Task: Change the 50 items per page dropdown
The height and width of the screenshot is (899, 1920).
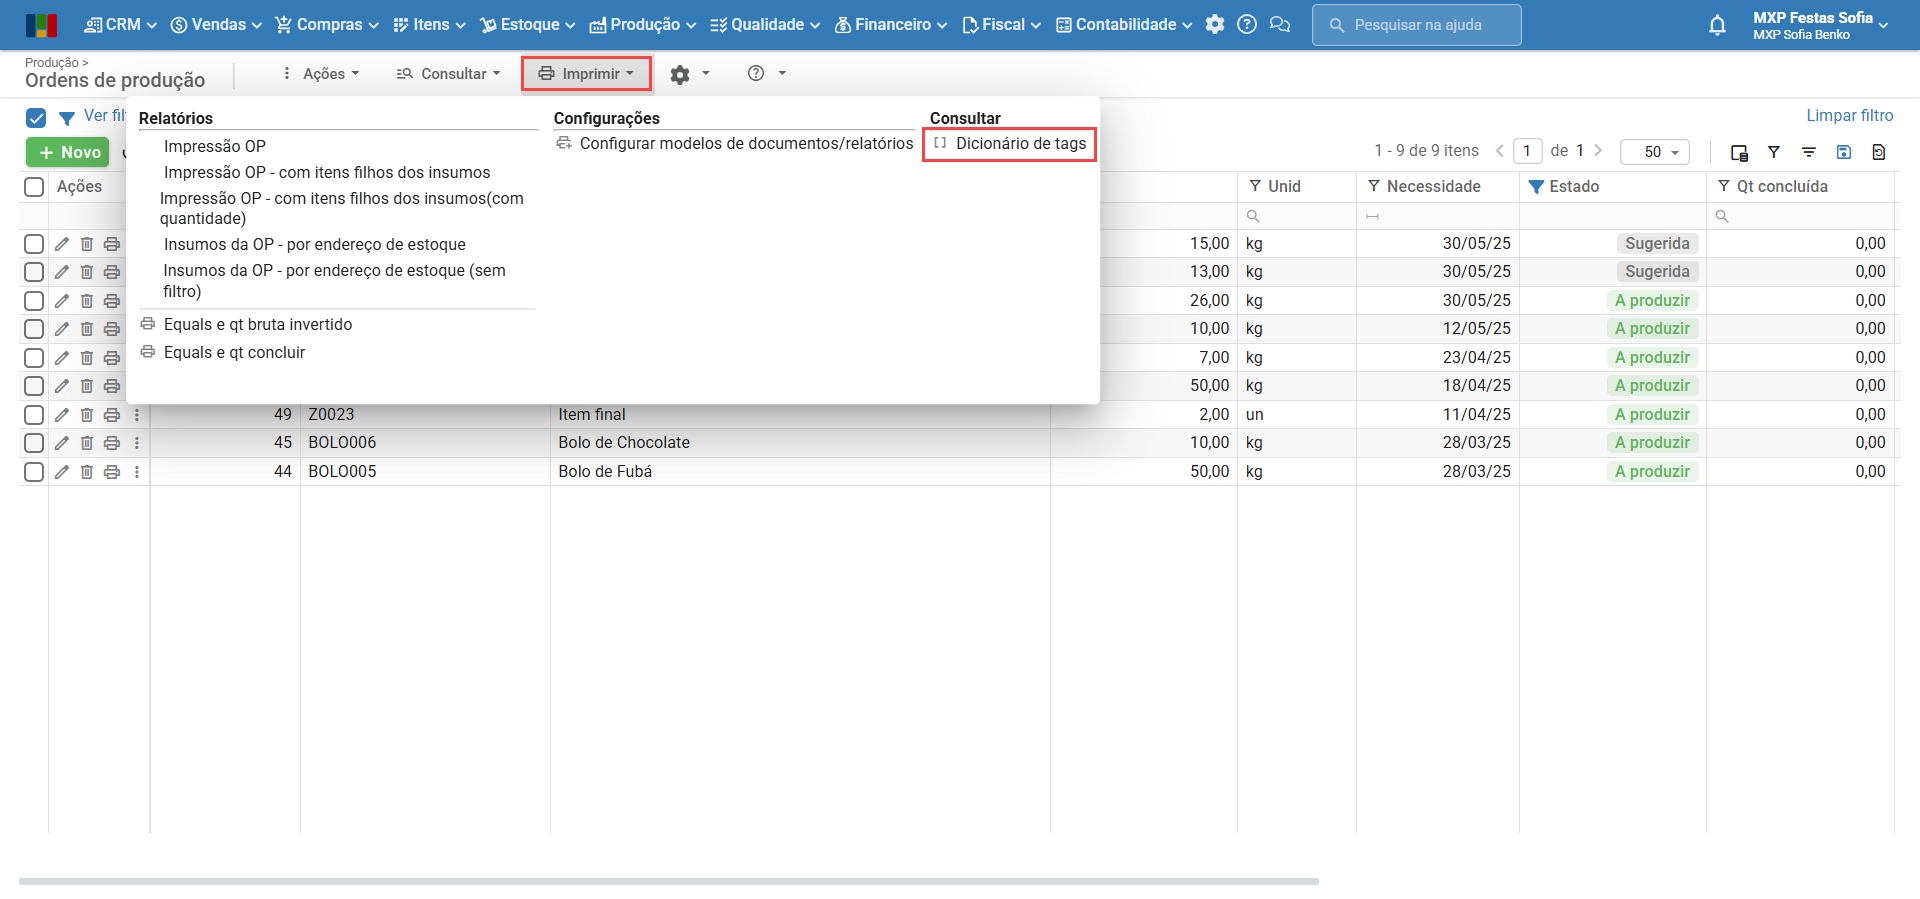Action: pyautogui.click(x=1655, y=152)
